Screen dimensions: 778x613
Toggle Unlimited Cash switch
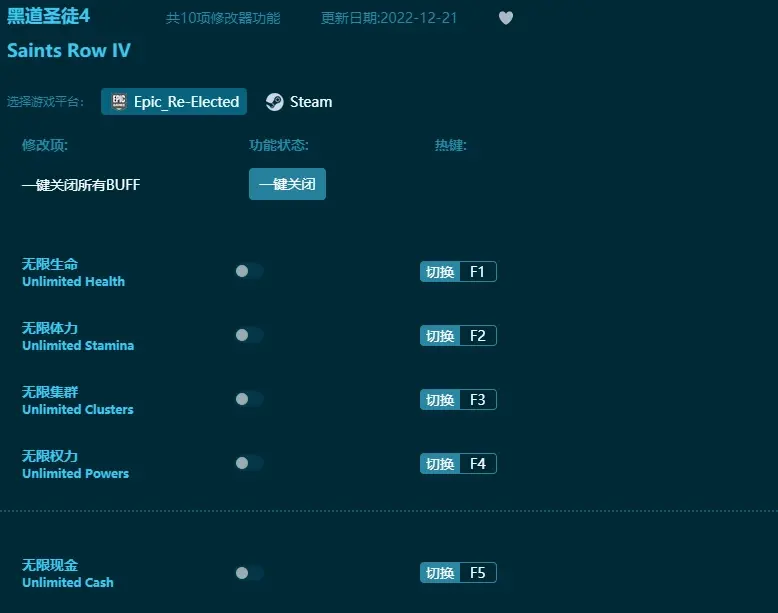[249, 573]
